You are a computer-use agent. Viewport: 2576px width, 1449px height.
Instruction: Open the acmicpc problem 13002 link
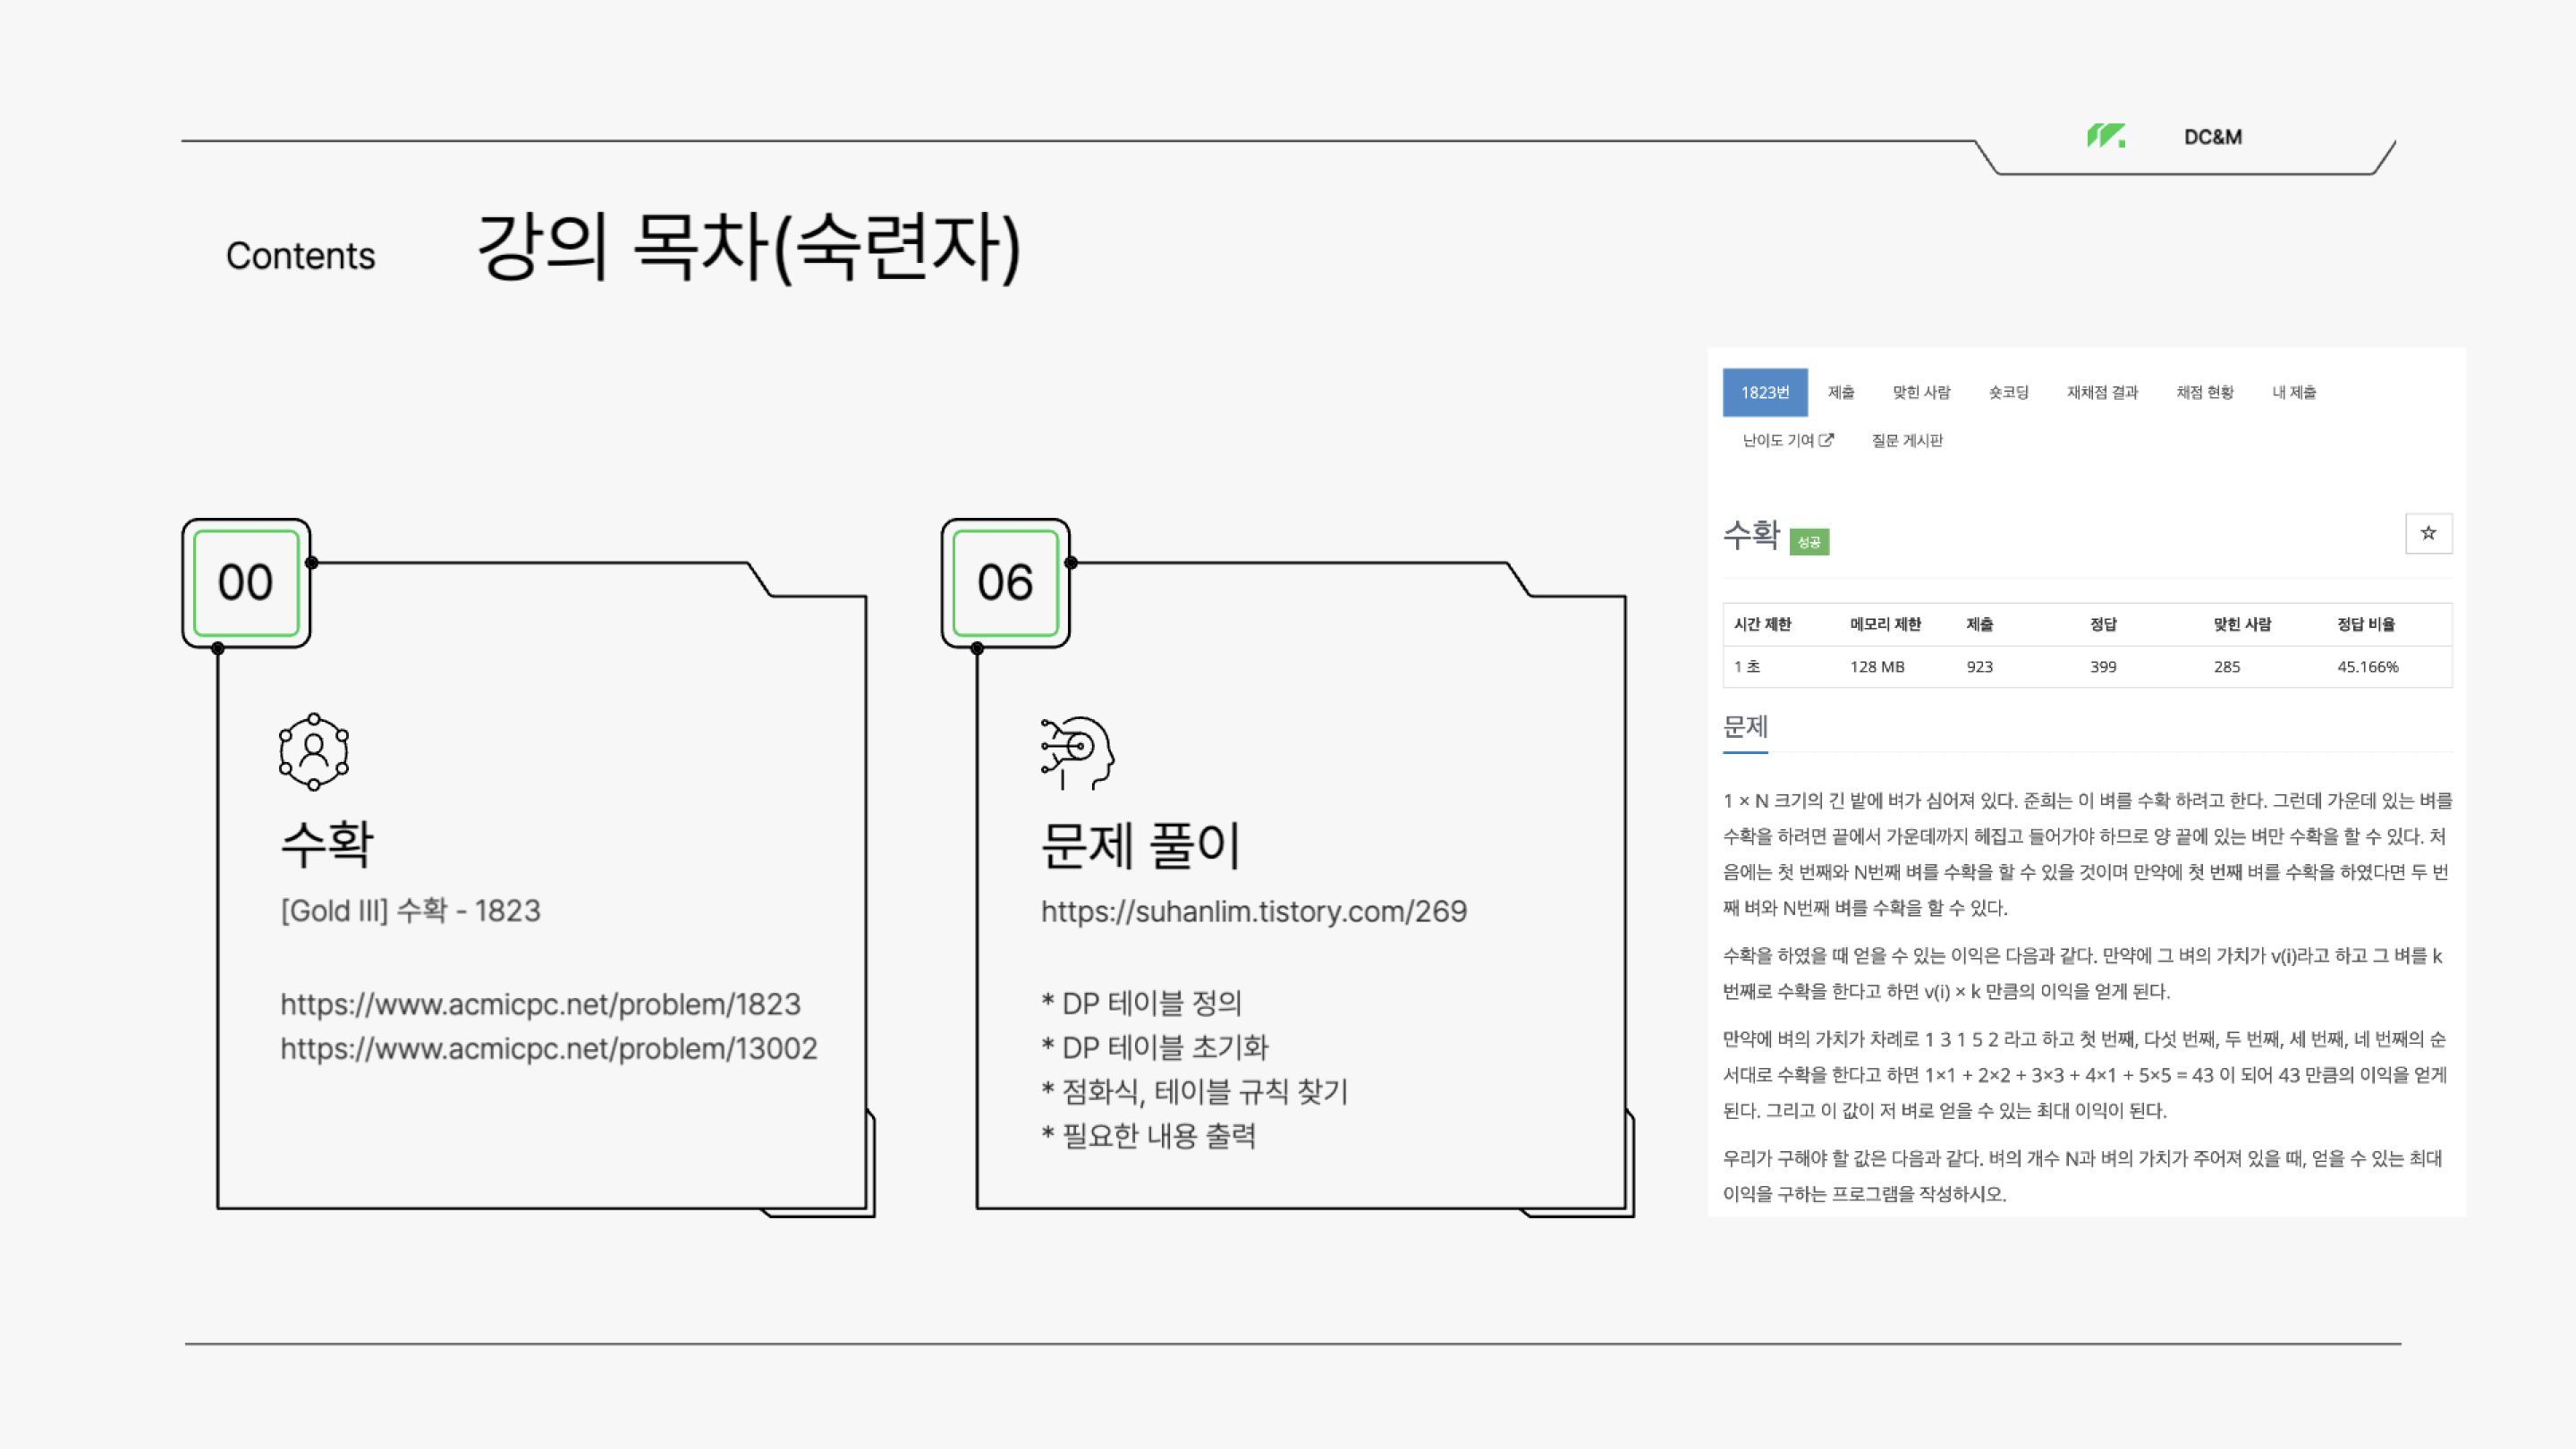(548, 1048)
